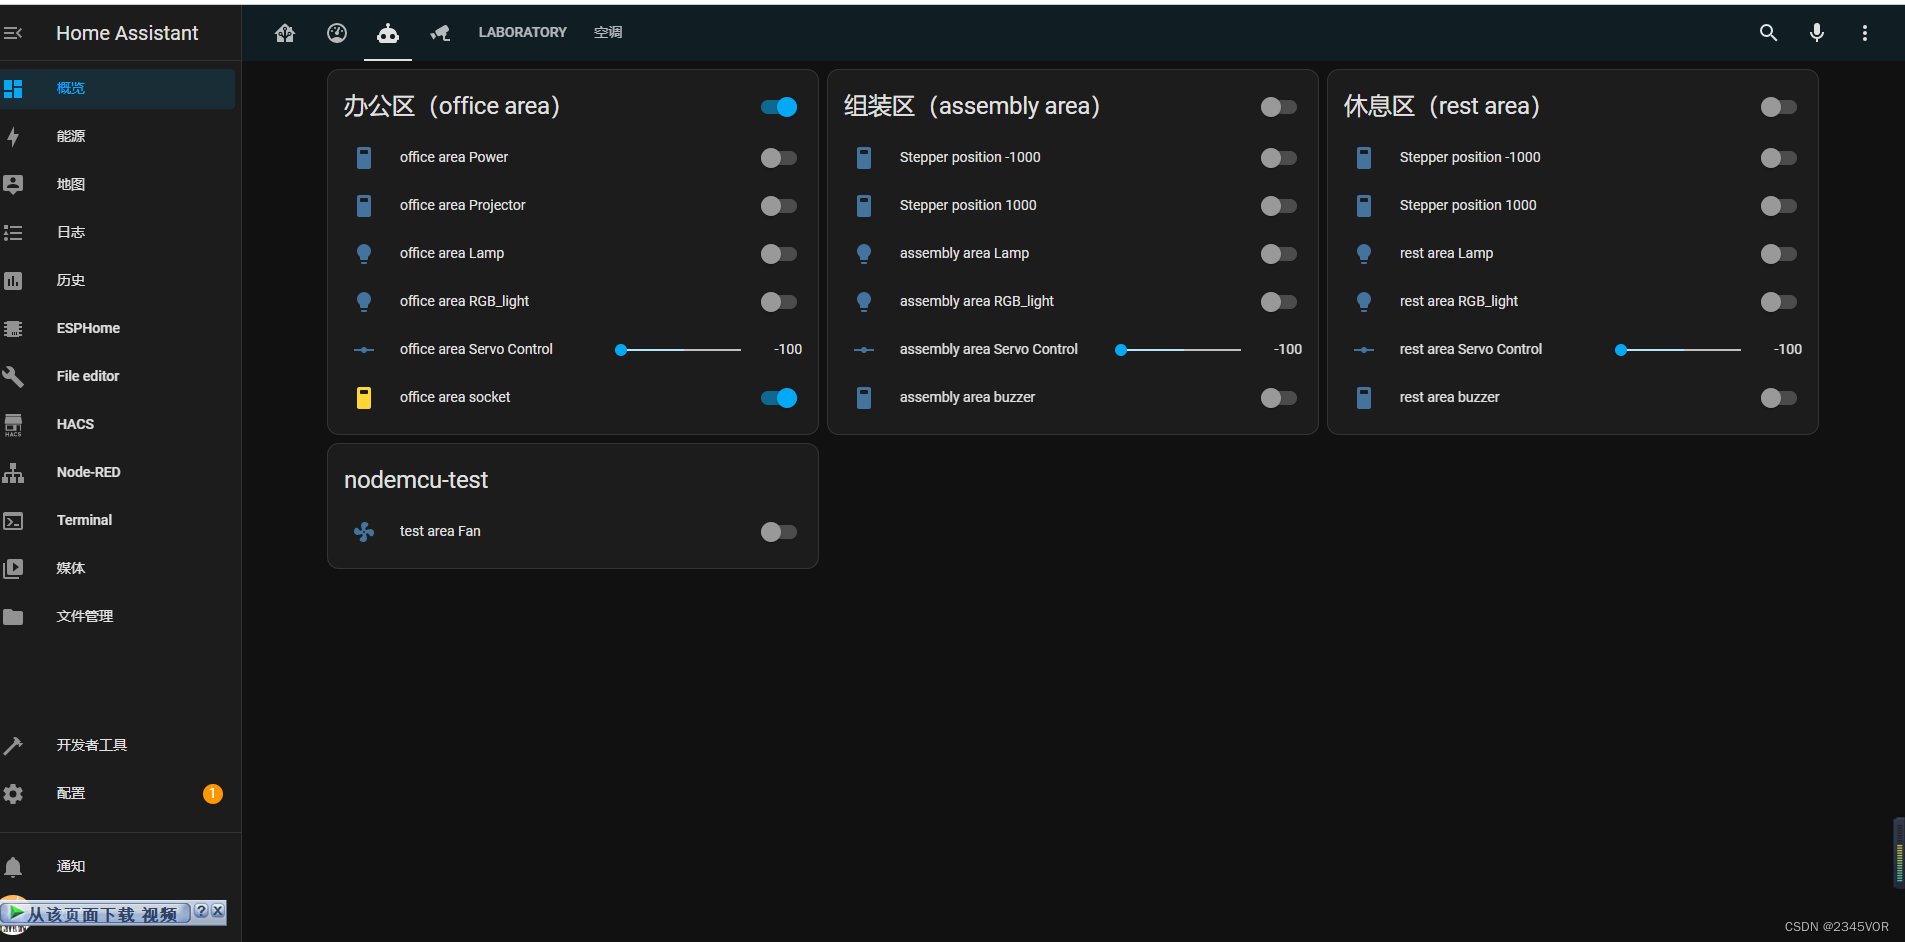Open the three-dot overflow menu

pyautogui.click(x=1864, y=33)
